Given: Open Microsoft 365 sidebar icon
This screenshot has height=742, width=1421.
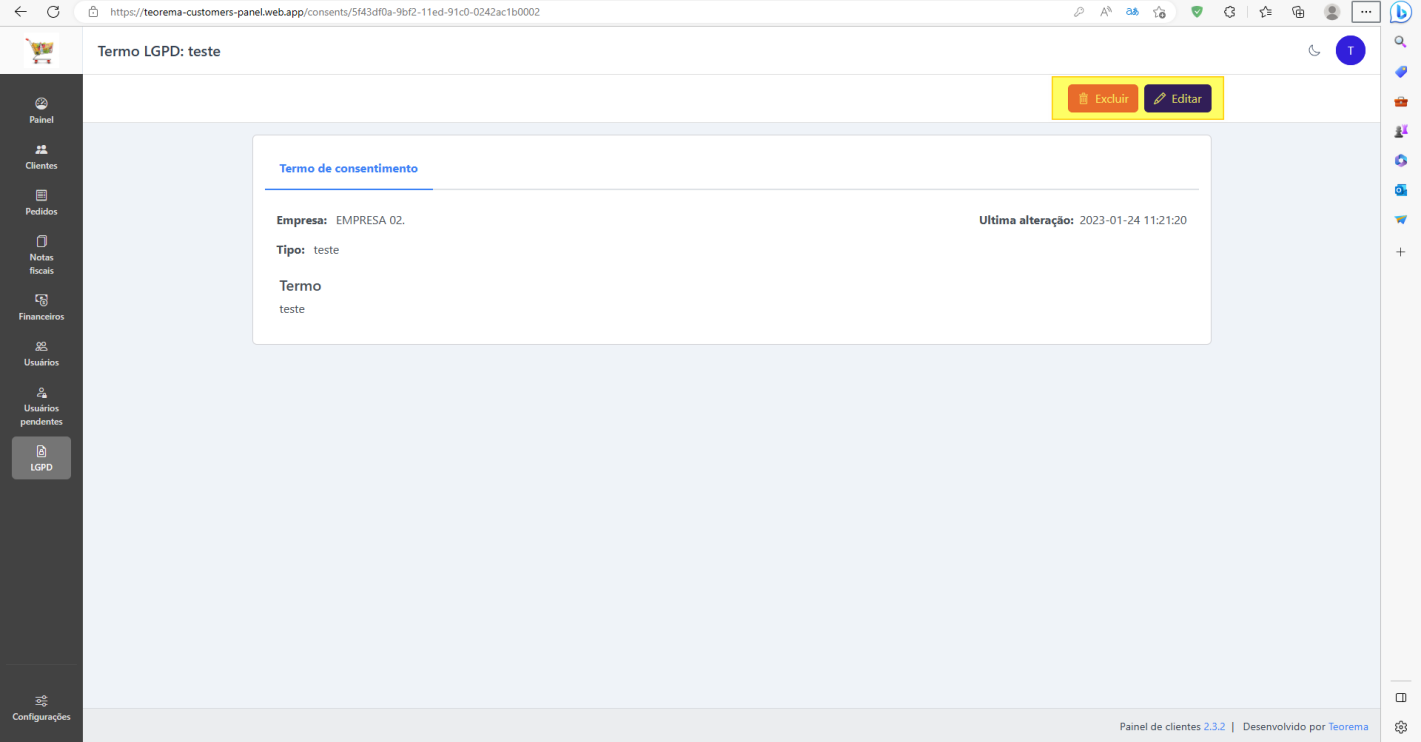Looking at the screenshot, I should 1401,160.
